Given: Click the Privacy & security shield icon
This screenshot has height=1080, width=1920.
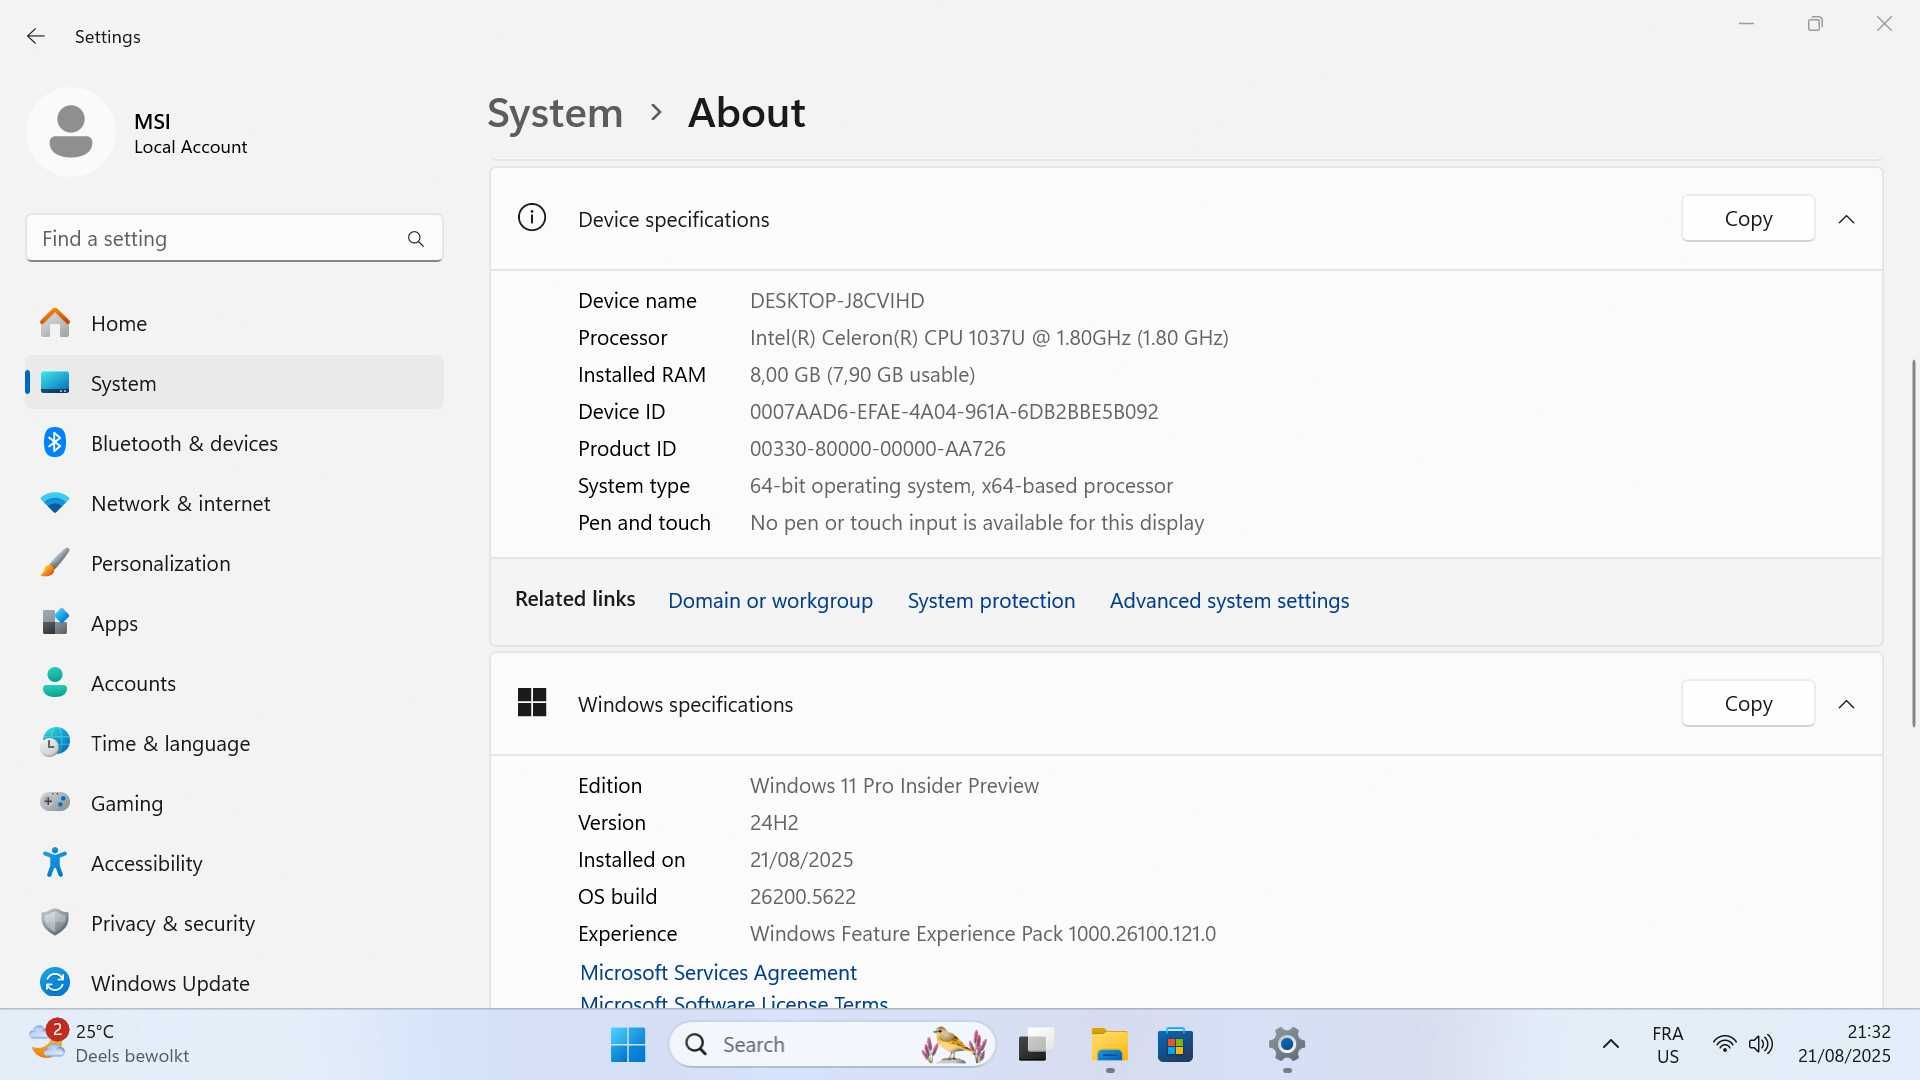Looking at the screenshot, I should (x=55, y=922).
